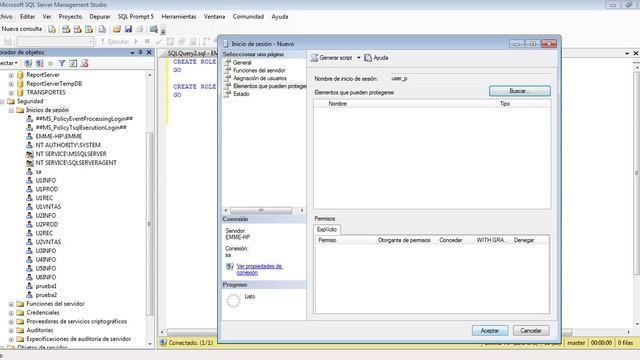Click the Estado page icon
The width and height of the screenshot is (640, 360).
pyautogui.click(x=227, y=94)
